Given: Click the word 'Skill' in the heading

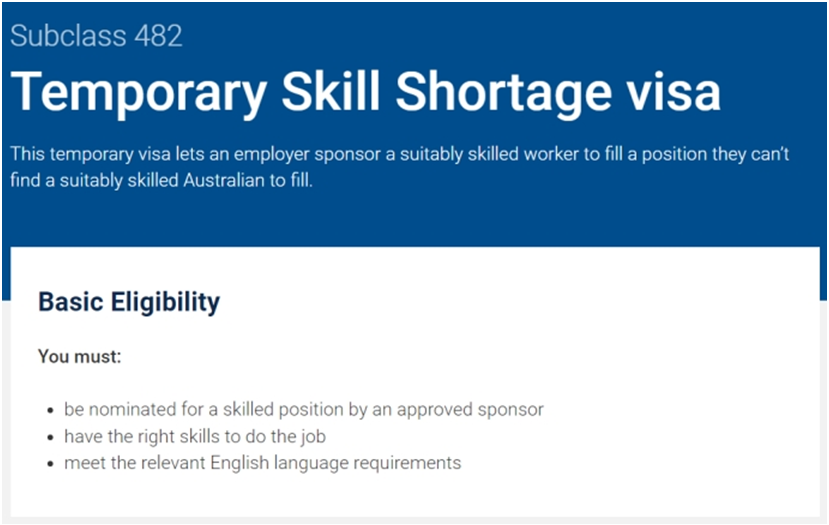Looking at the screenshot, I should (x=330, y=92).
